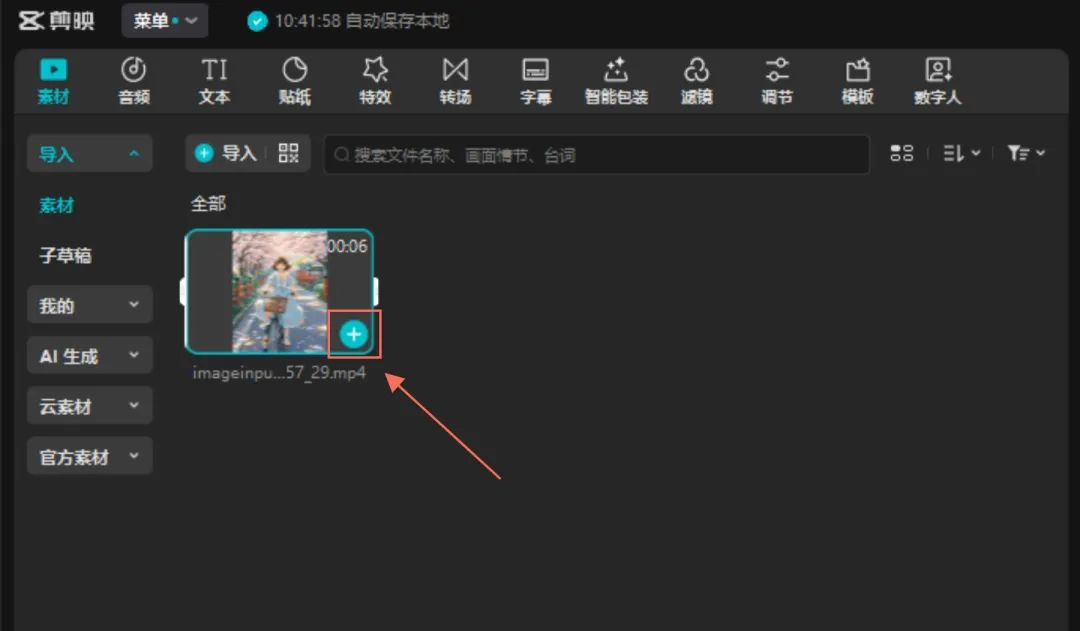
Task: Open the sort order dropdown
Action: (x=961, y=153)
